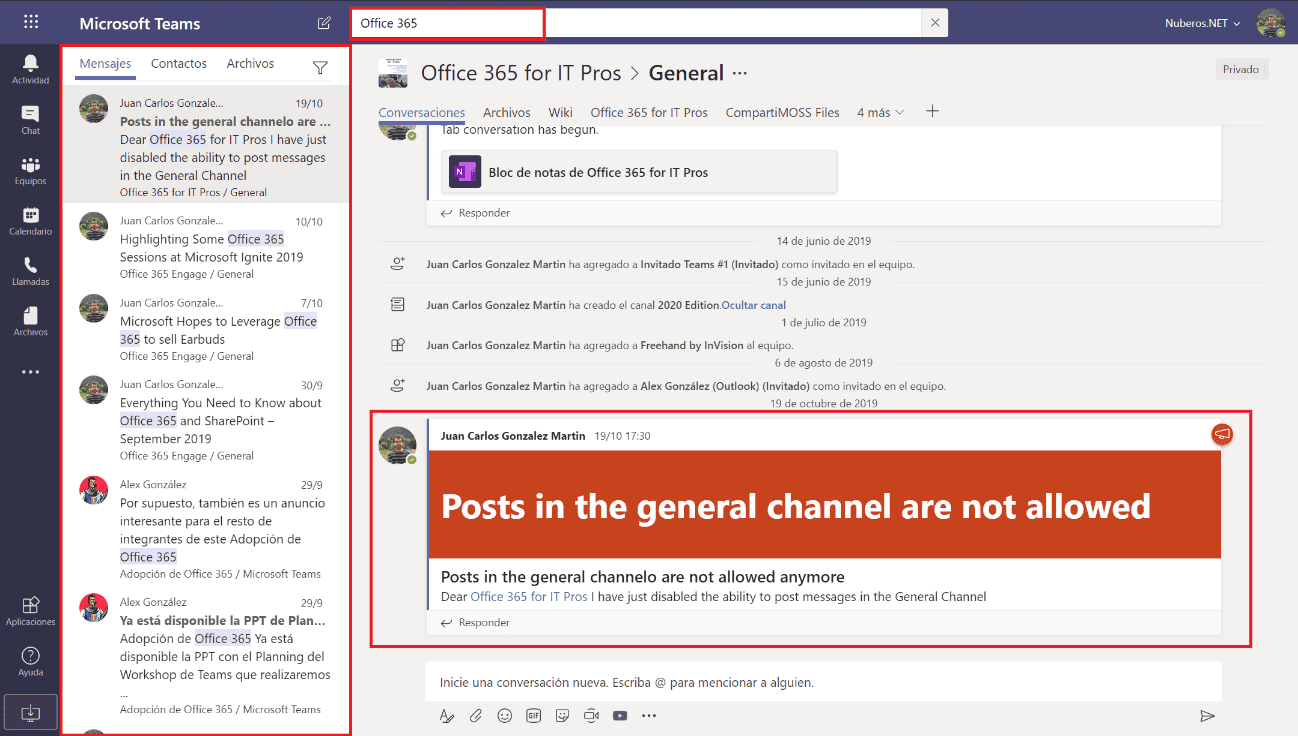
Task: Attach a file with paperclip icon
Action: tap(476, 715)
